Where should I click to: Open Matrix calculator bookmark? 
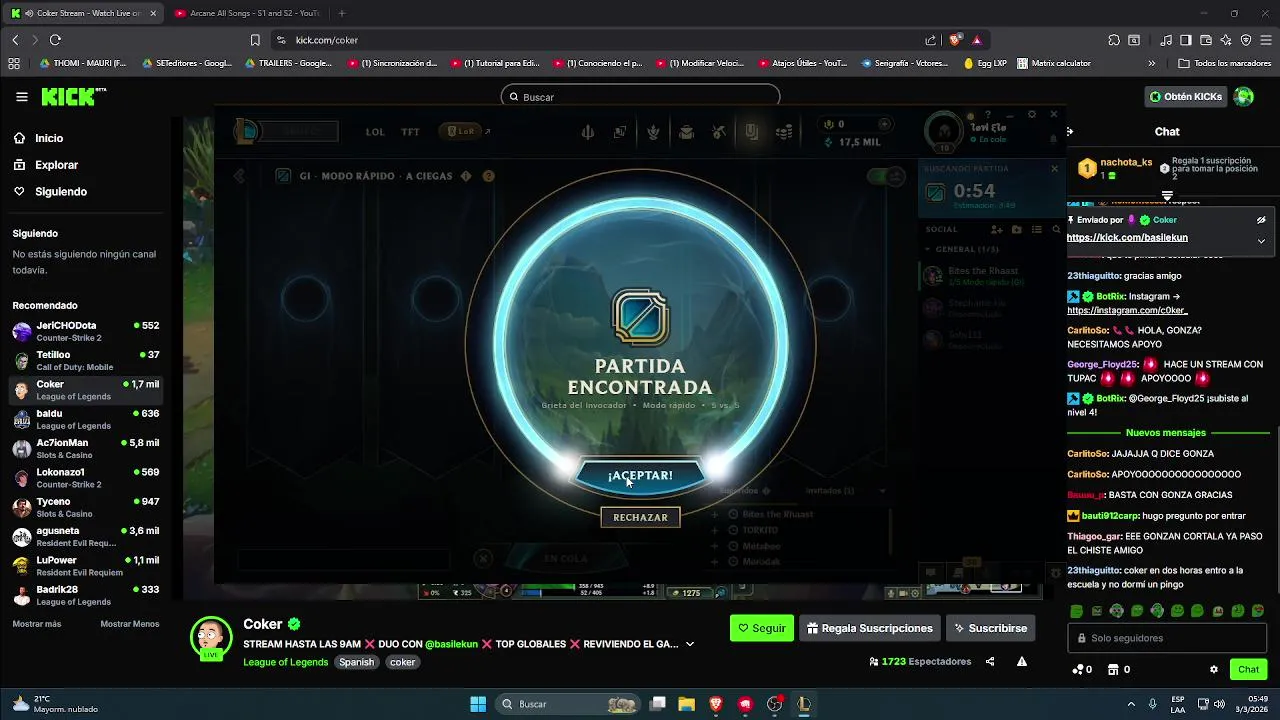[1054, 63]
